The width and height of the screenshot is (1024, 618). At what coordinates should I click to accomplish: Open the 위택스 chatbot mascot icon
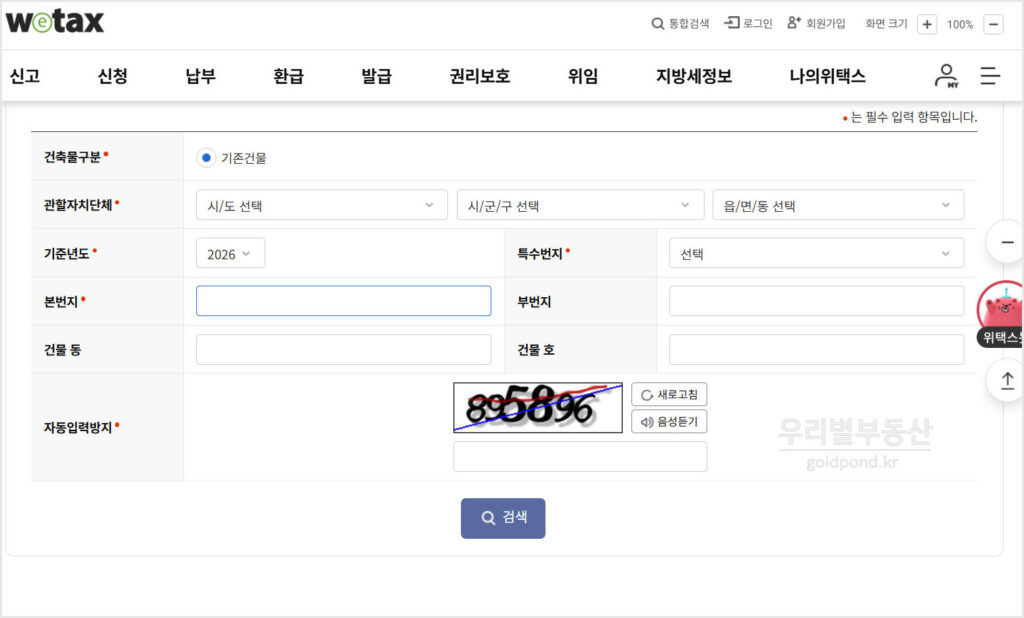(1001, 314)
